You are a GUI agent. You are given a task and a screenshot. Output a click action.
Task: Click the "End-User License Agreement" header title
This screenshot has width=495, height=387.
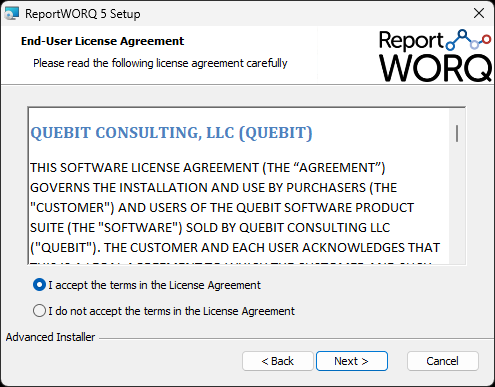click(102, 41)
